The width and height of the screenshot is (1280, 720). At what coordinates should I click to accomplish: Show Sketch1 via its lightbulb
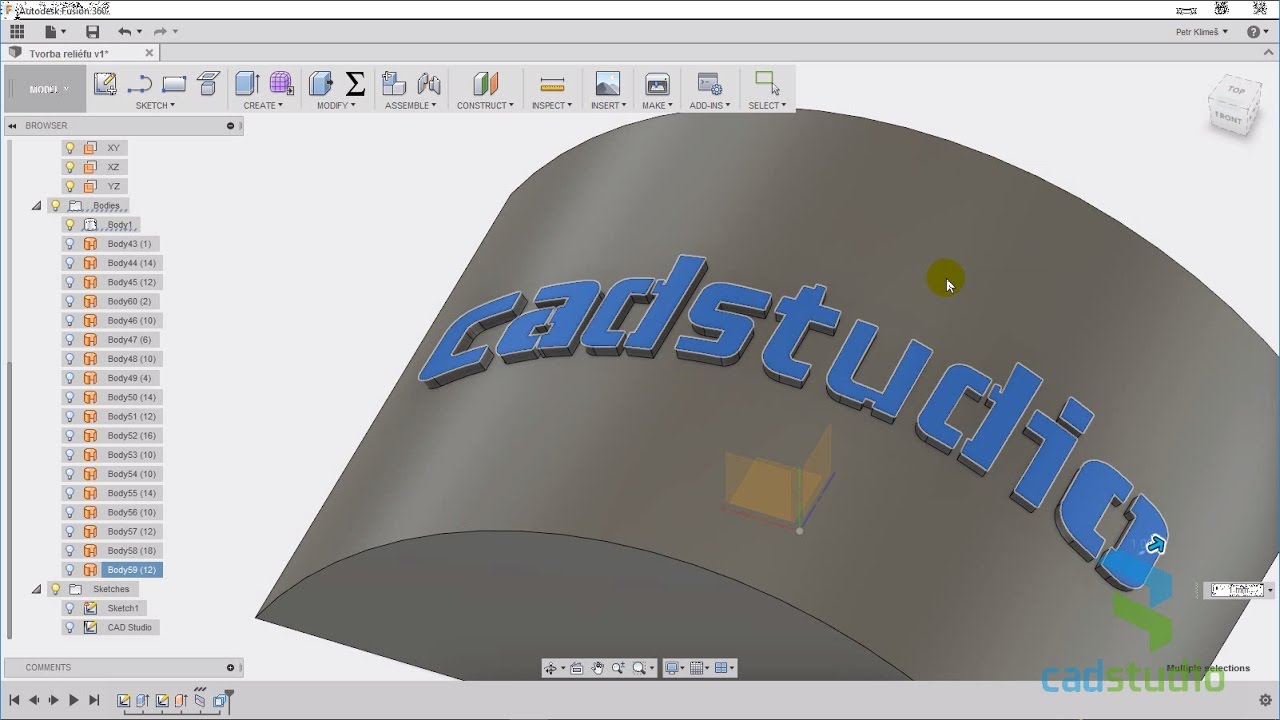70,608
